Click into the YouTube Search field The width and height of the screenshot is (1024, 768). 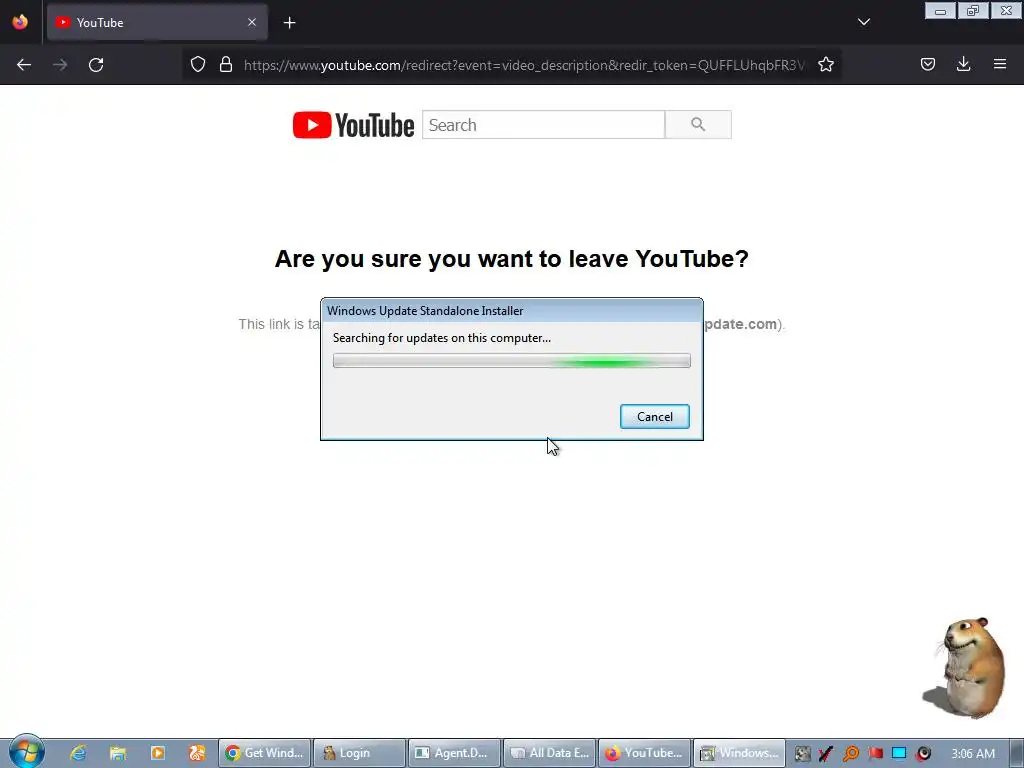(543, 125)
